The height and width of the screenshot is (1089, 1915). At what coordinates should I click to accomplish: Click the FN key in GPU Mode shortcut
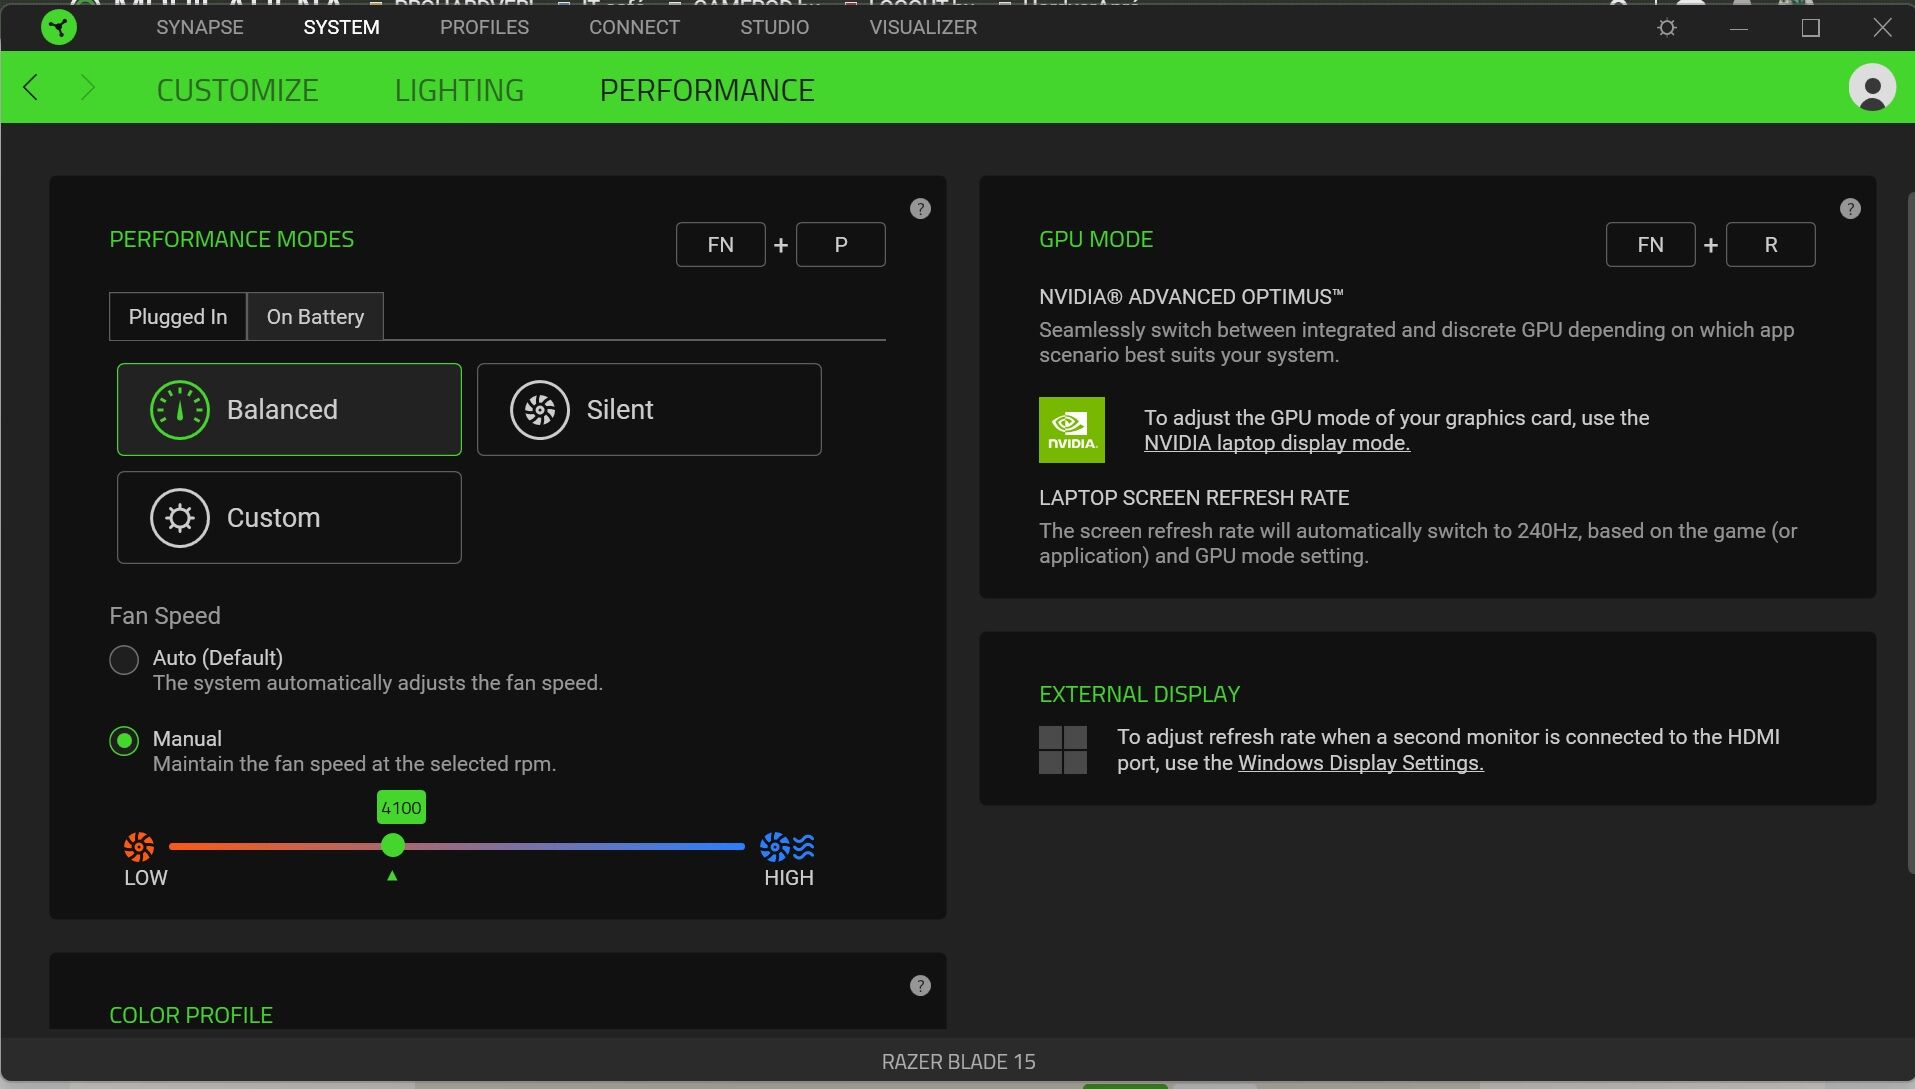[1651, 245]
